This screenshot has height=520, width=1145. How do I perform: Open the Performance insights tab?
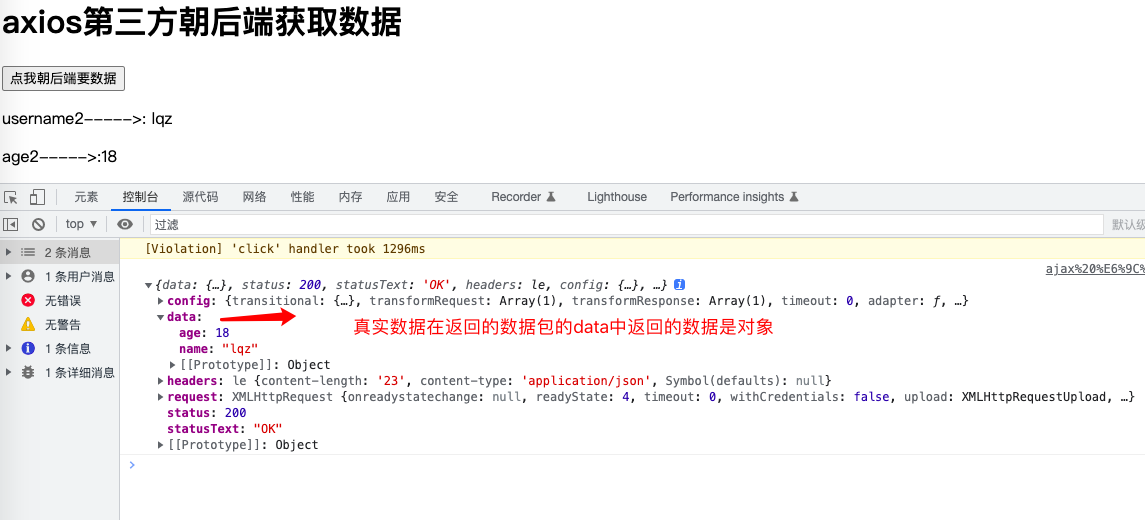(x=734, y=197)
